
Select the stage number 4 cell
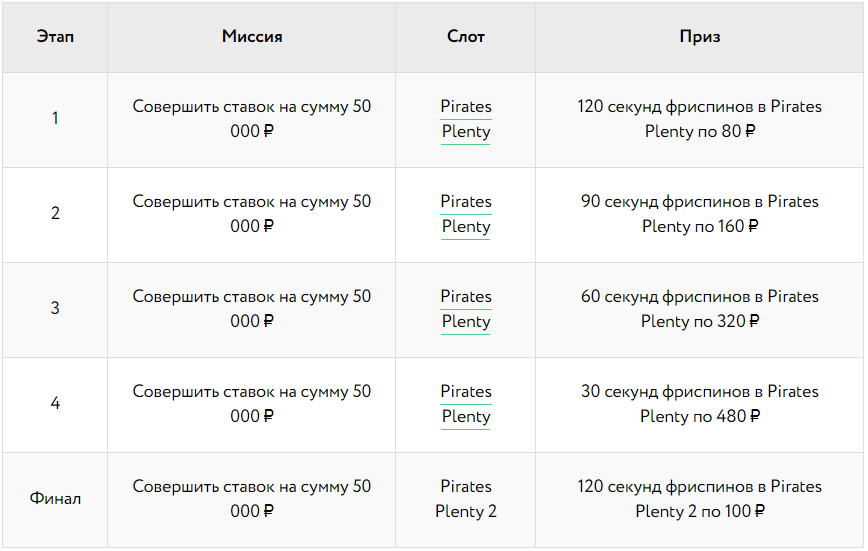tap(55, 404)
